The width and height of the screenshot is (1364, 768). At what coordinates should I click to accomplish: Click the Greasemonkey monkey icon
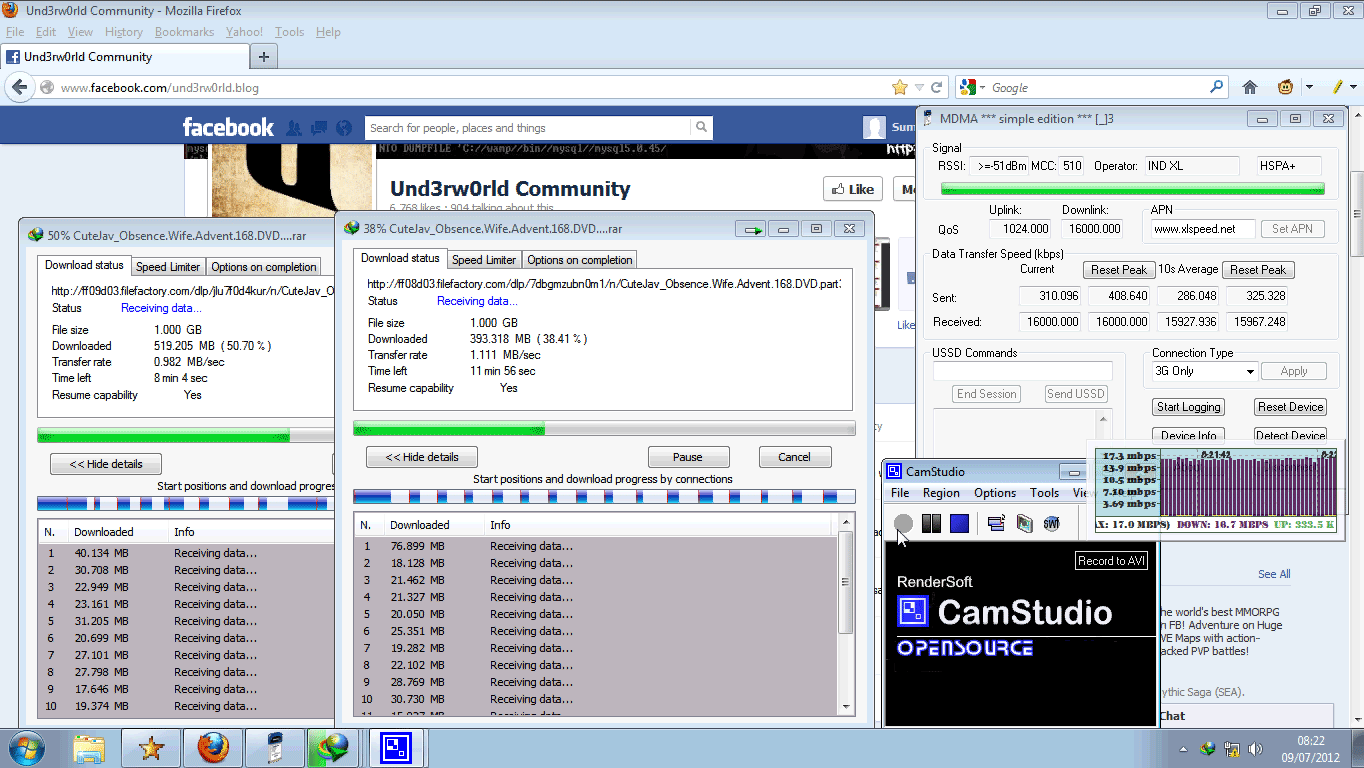tap(1286, 87)
